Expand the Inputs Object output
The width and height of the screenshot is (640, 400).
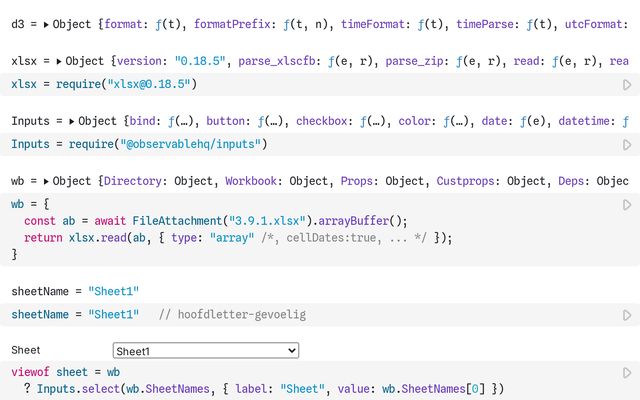(72, 122)
